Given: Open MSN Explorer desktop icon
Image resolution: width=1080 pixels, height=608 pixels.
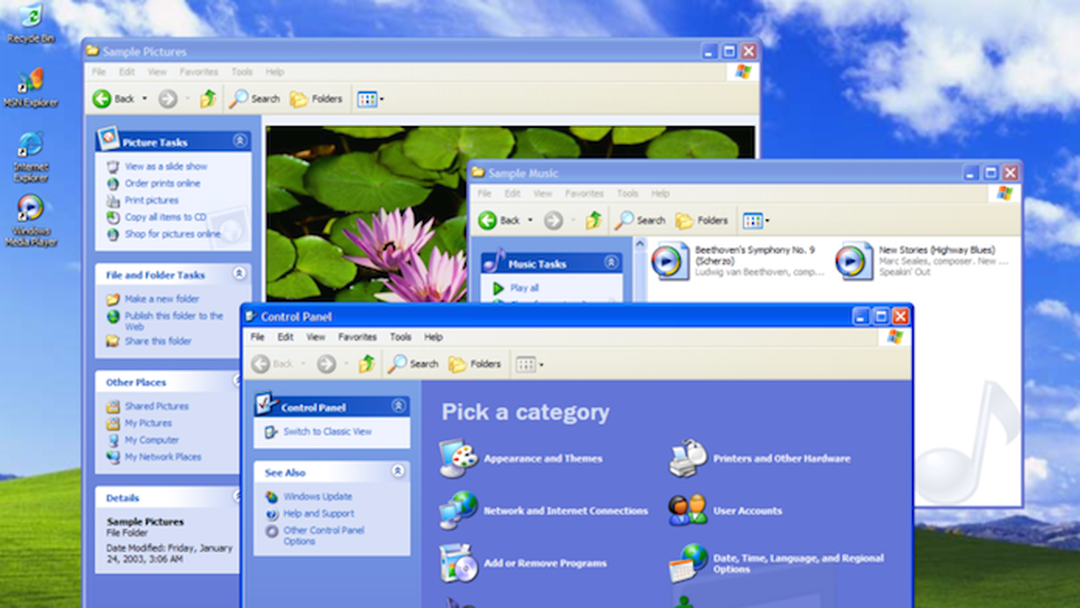Looking at the screenshot, I should point(31,87).
